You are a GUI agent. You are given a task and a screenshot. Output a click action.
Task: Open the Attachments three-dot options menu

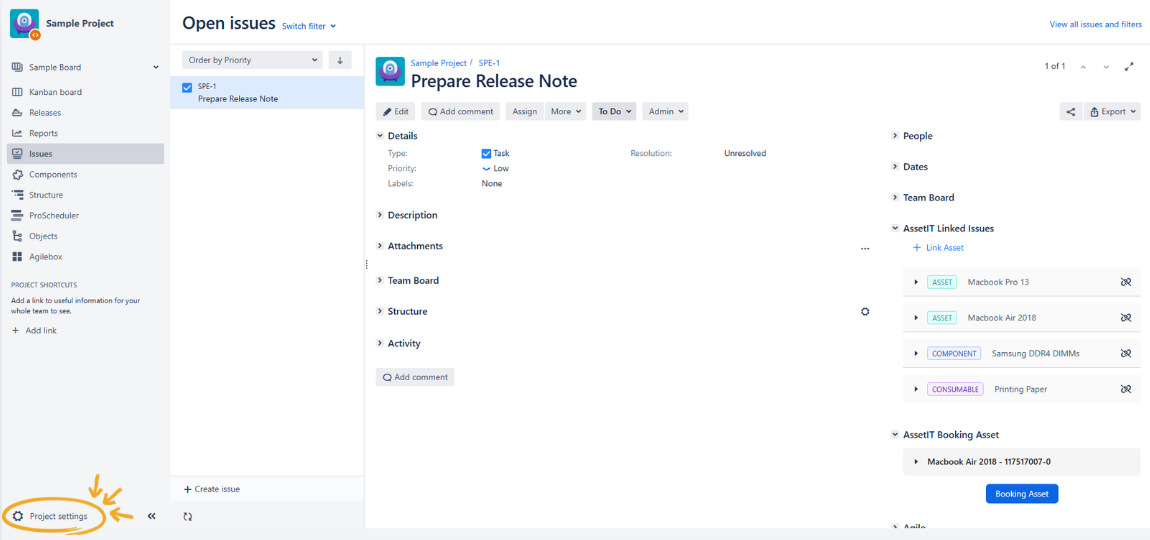pos(865,248)
